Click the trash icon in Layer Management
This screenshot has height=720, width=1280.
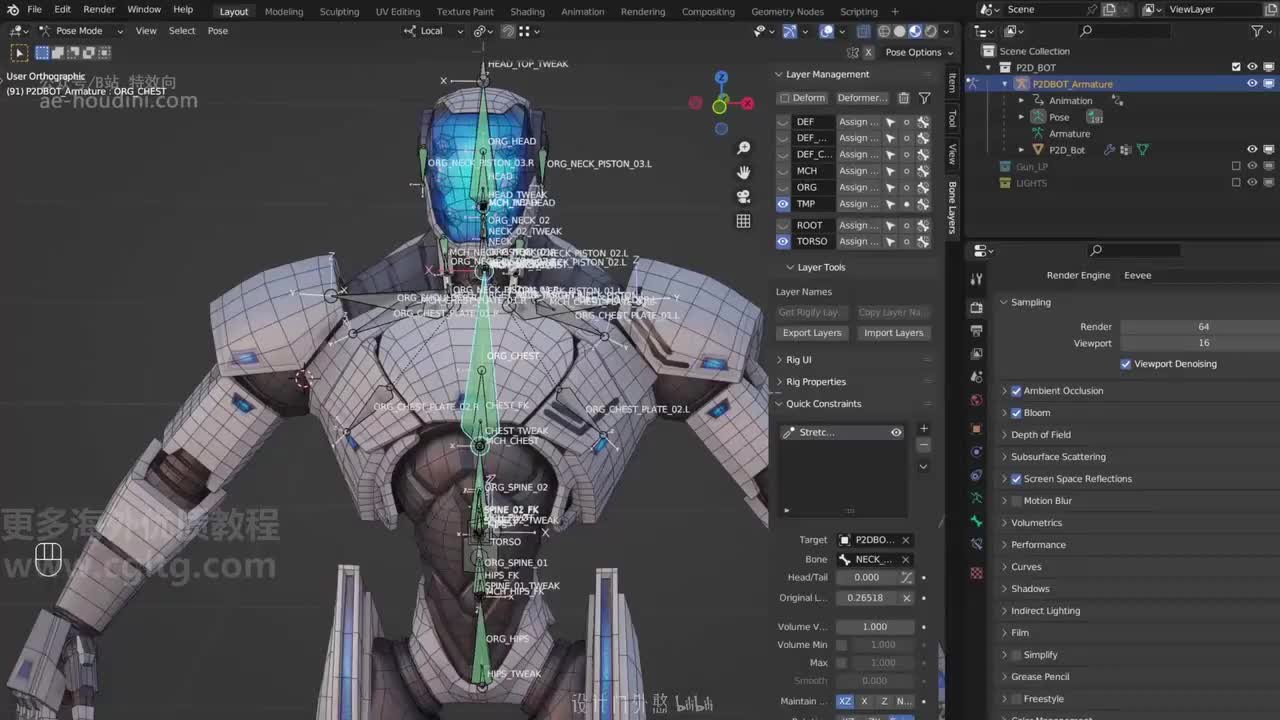click(904, 98)
